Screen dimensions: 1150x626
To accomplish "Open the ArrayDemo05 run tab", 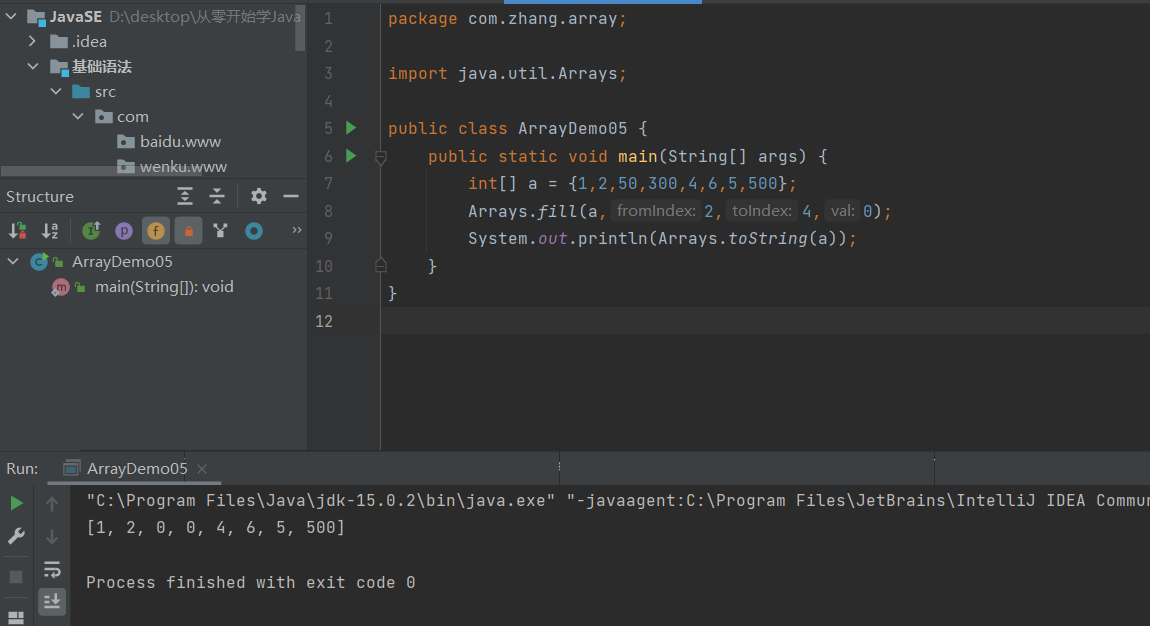I will pos(136,468).
